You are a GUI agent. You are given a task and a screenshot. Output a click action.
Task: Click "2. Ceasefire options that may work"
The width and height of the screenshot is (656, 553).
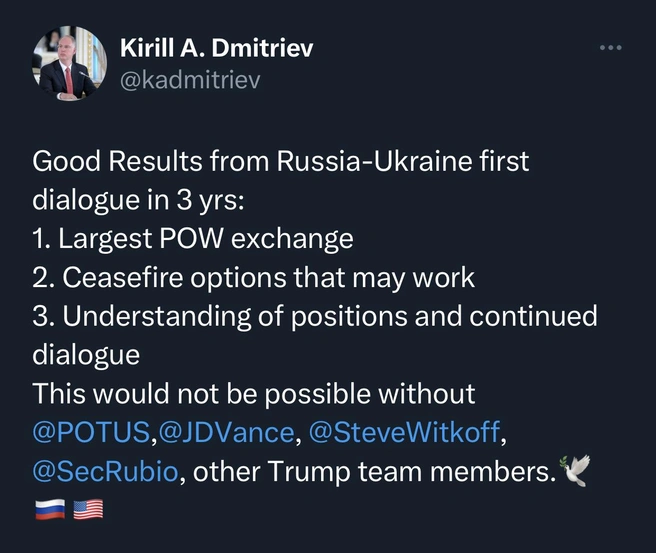(x=254, y=278)
